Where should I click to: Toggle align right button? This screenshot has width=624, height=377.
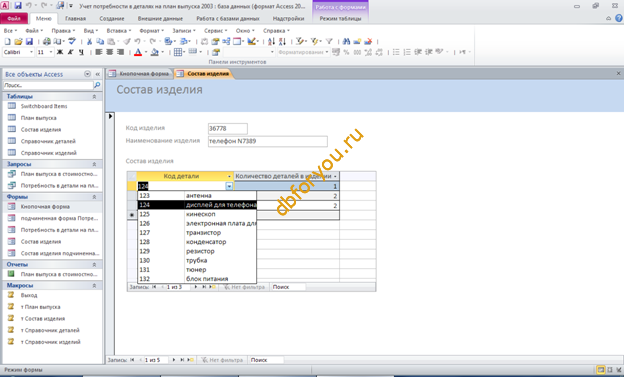coord(120,52)
